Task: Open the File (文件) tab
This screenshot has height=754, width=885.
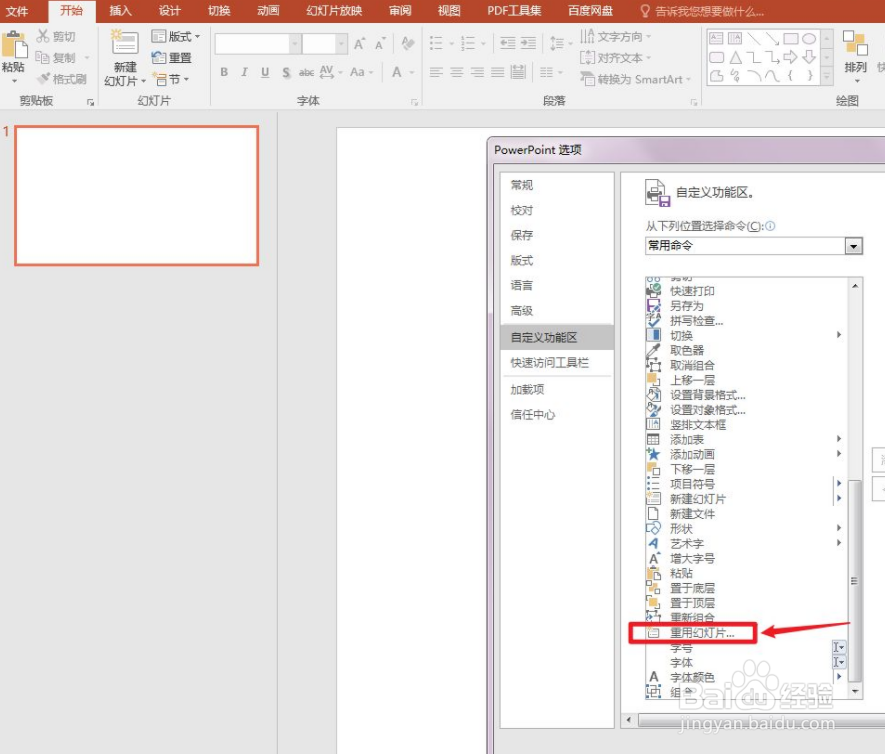Action: pyautogui.click(x=17, y=11)
